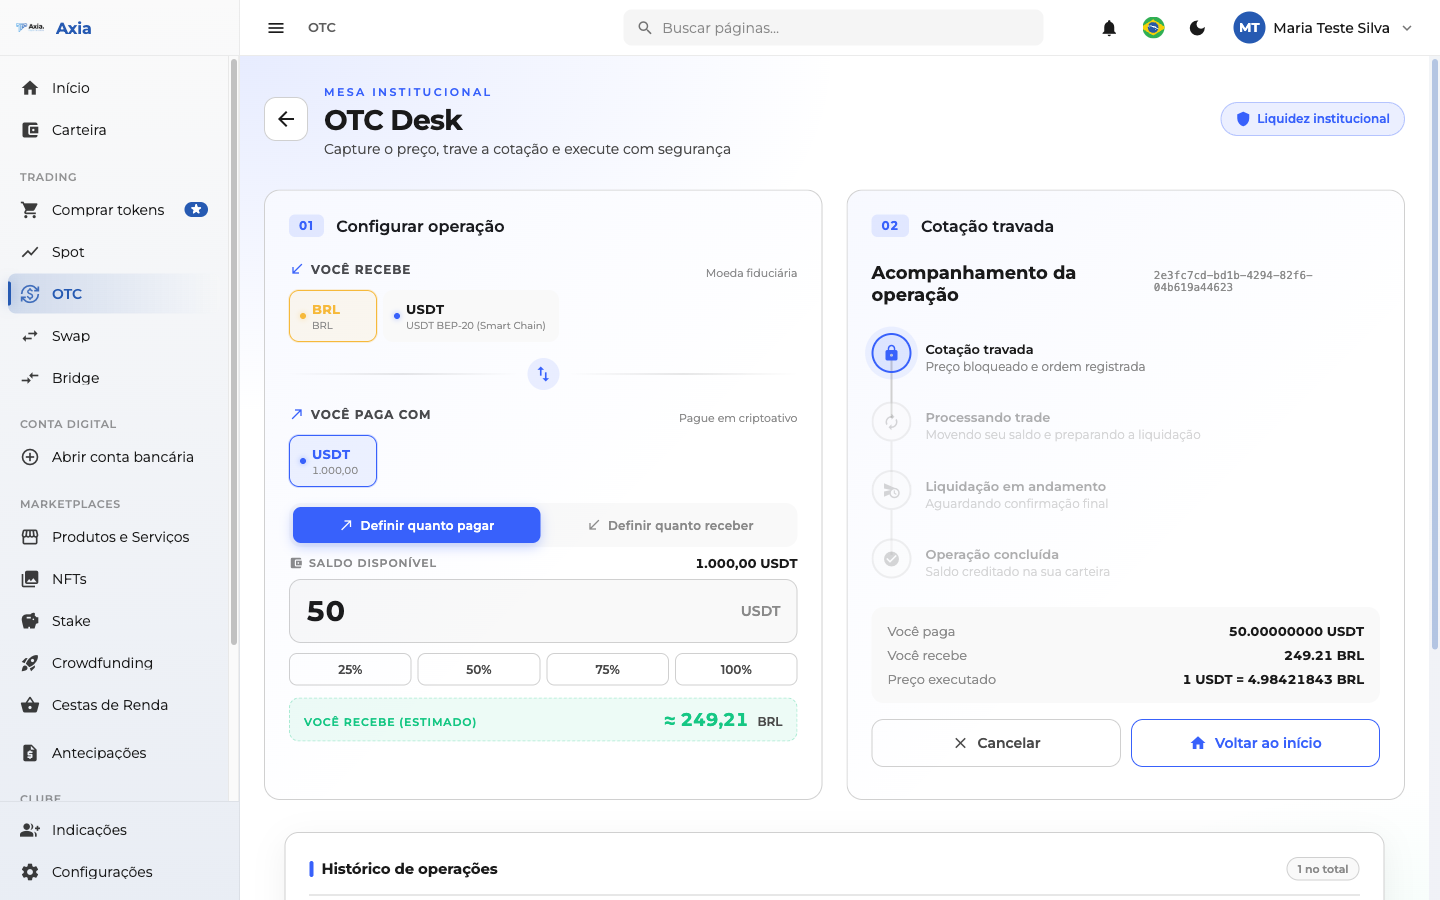This screenshot has height=900, width=1440.
Task: Click the operation ID 2e3fc7cd text
Action: [x=1232, y=281]
